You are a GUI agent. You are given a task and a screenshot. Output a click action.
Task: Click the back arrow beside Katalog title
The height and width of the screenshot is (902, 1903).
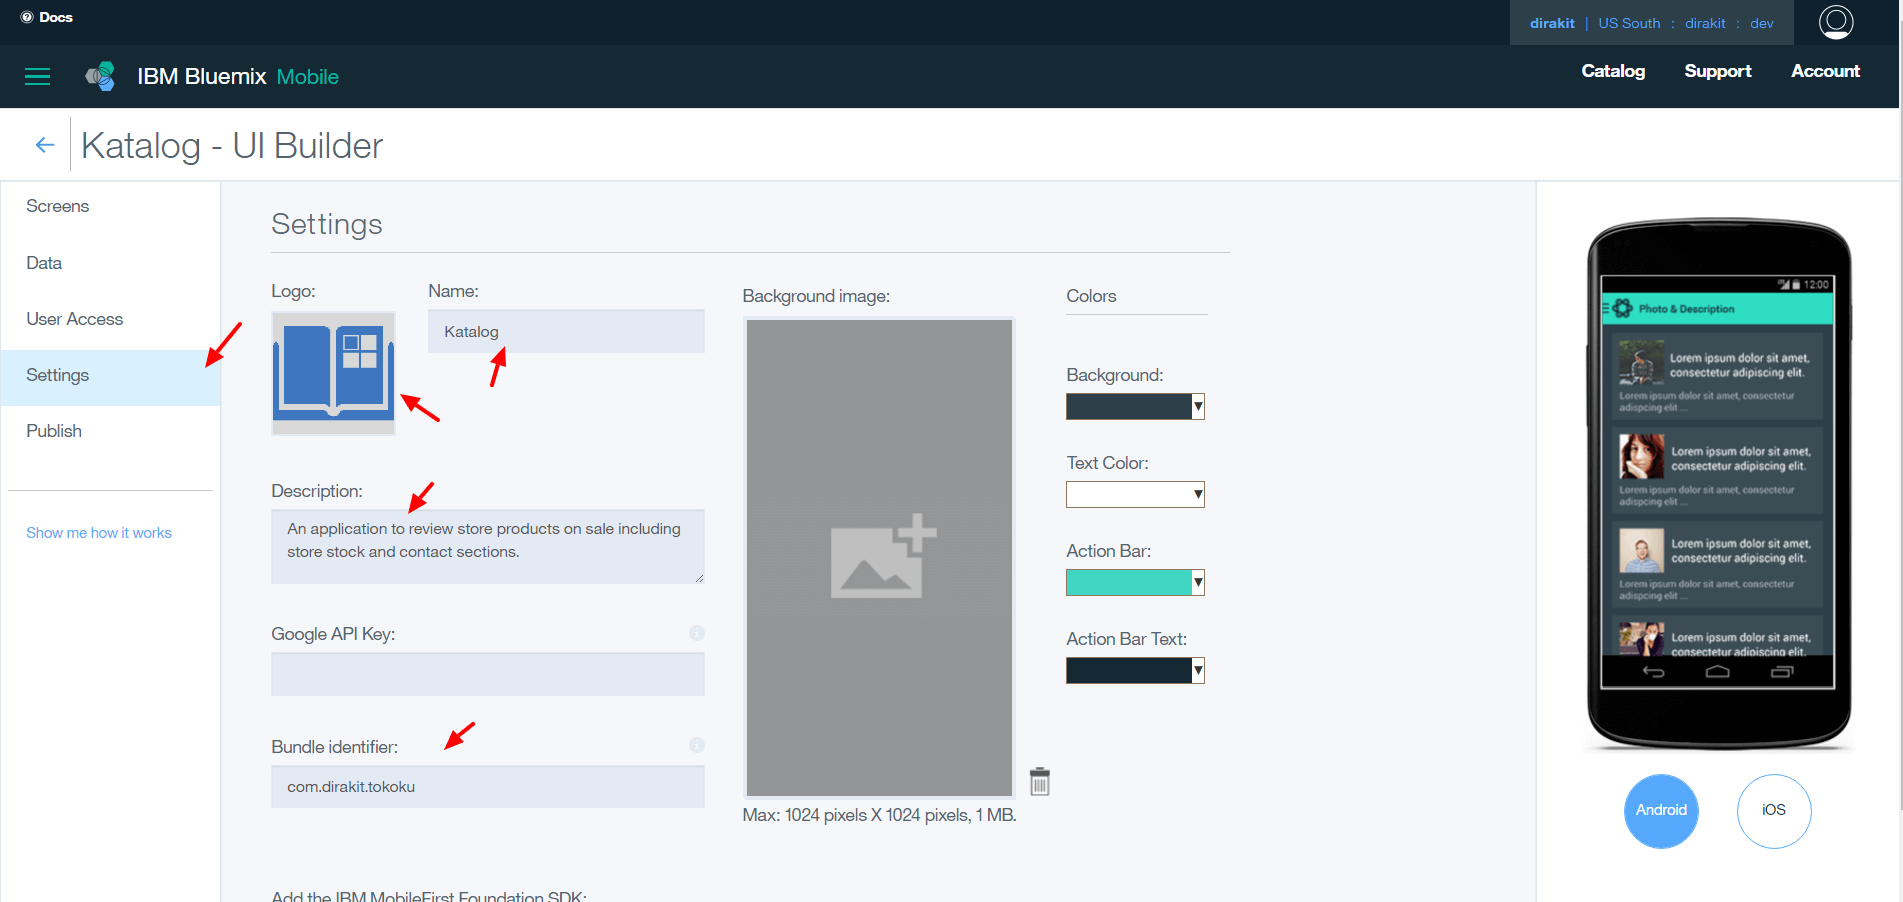pyautogui.click(x=44, y=145)
